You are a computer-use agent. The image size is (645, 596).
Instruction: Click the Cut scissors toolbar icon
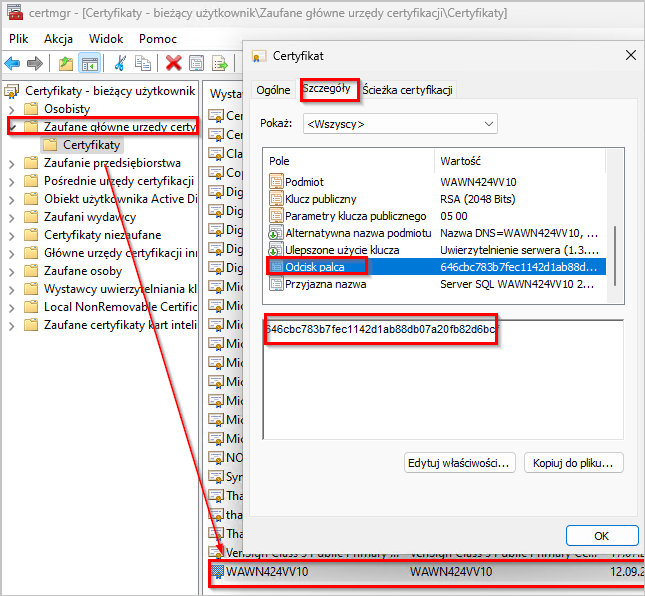[x=120, y=63]
